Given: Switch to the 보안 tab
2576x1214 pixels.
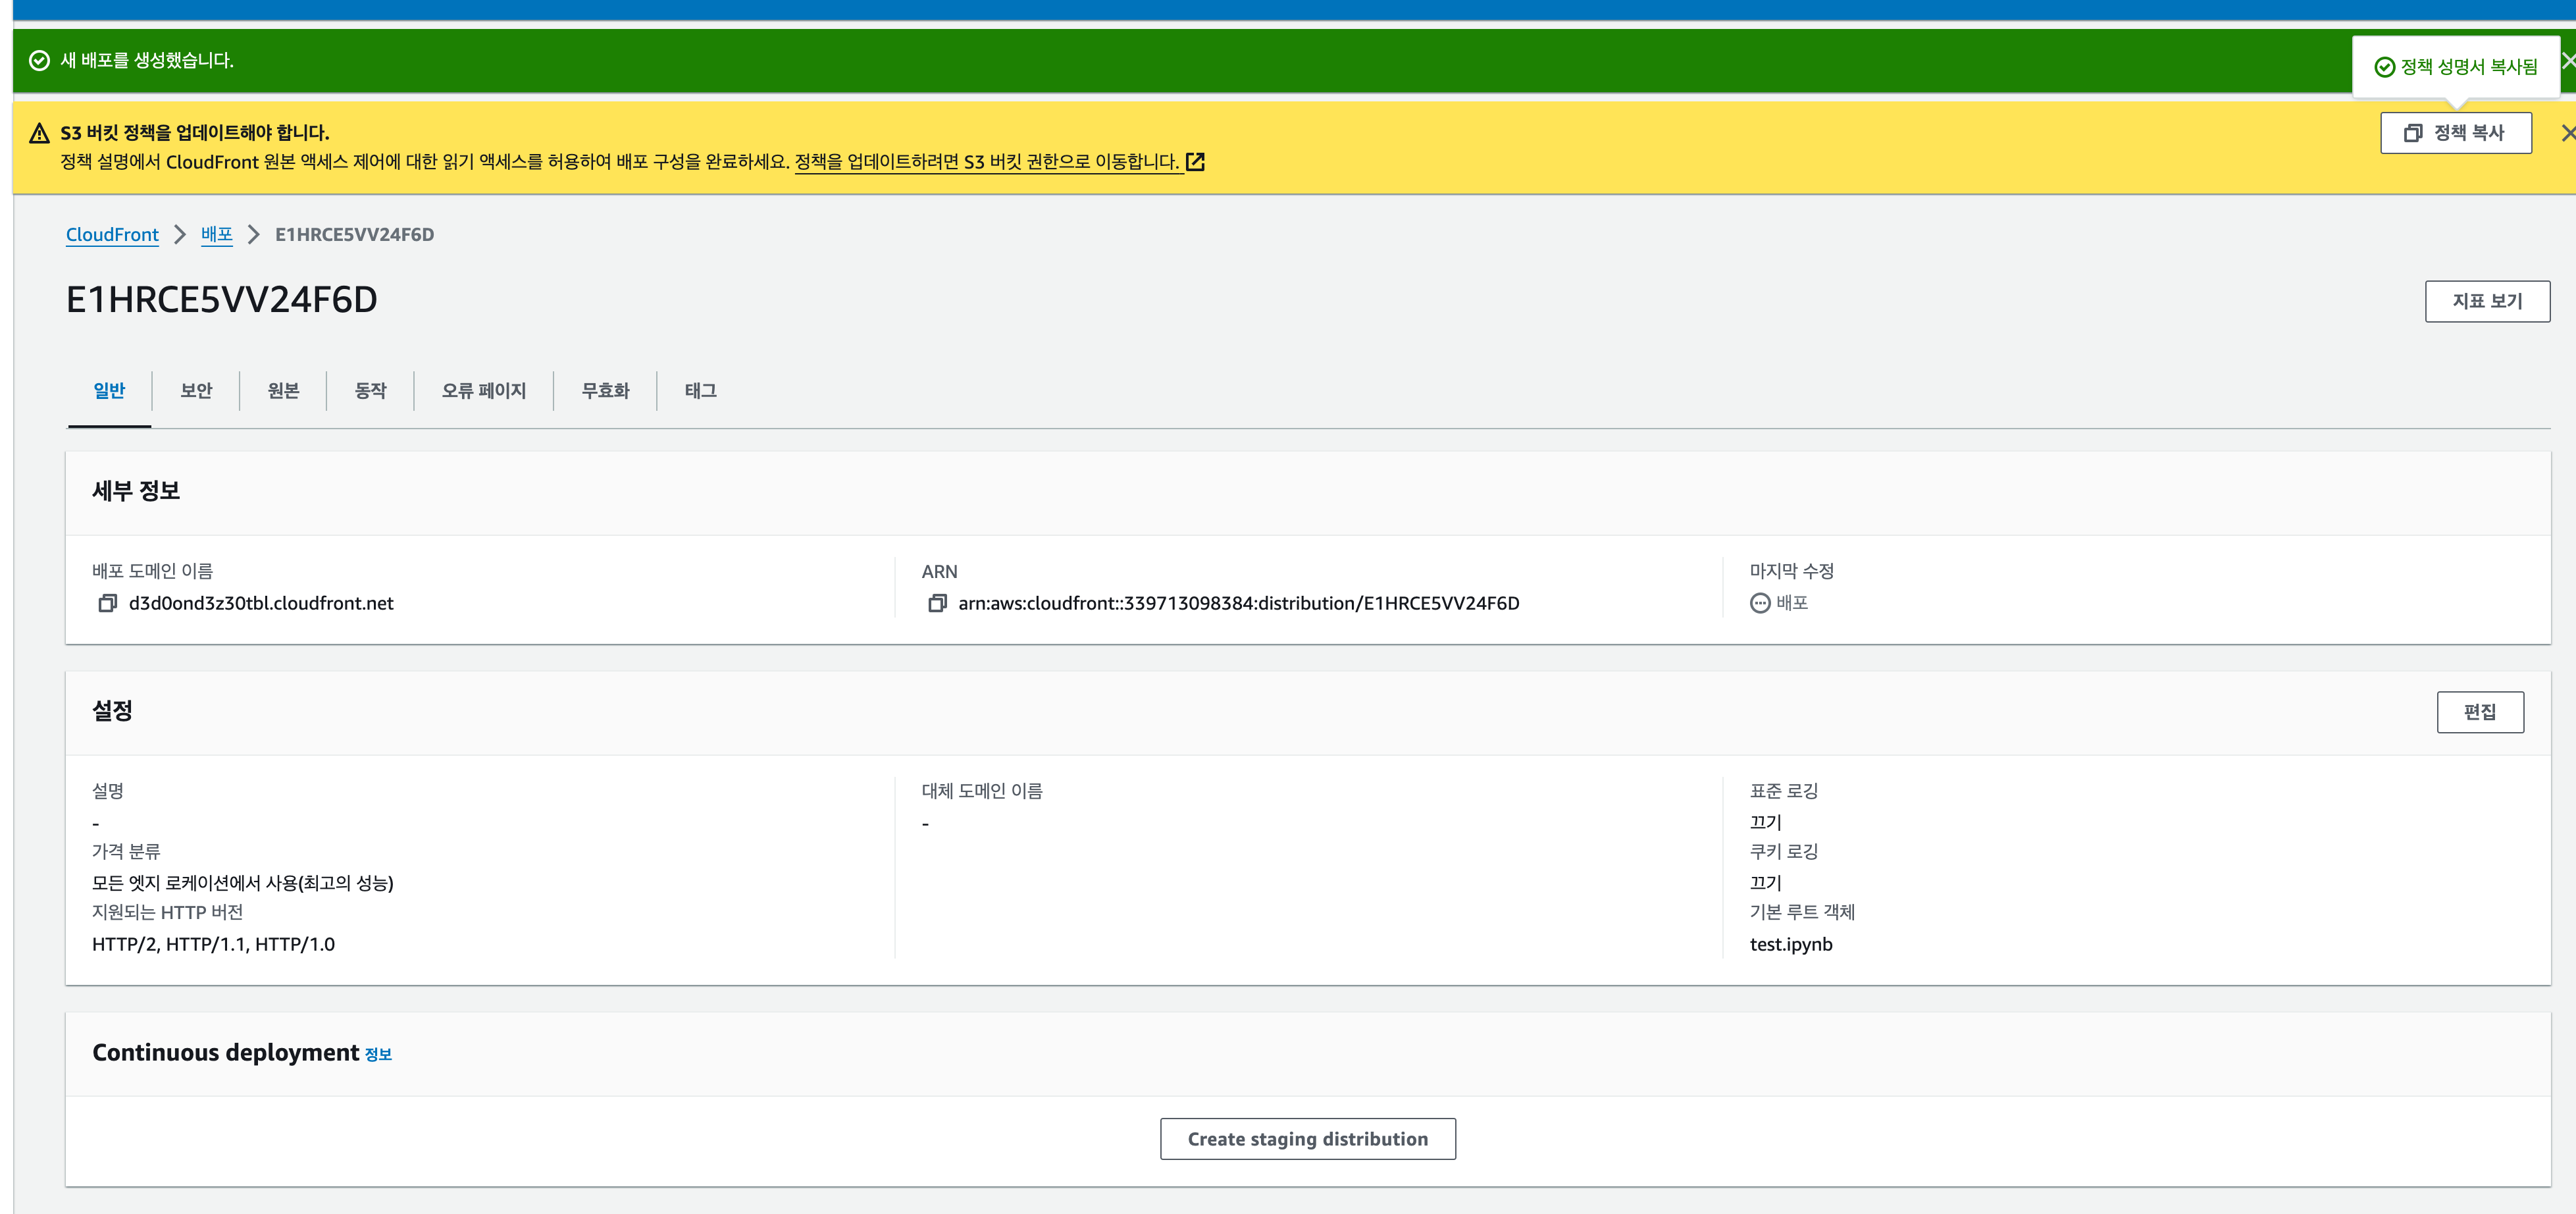Looking at the screenshot, I should (x=196, y=391).
